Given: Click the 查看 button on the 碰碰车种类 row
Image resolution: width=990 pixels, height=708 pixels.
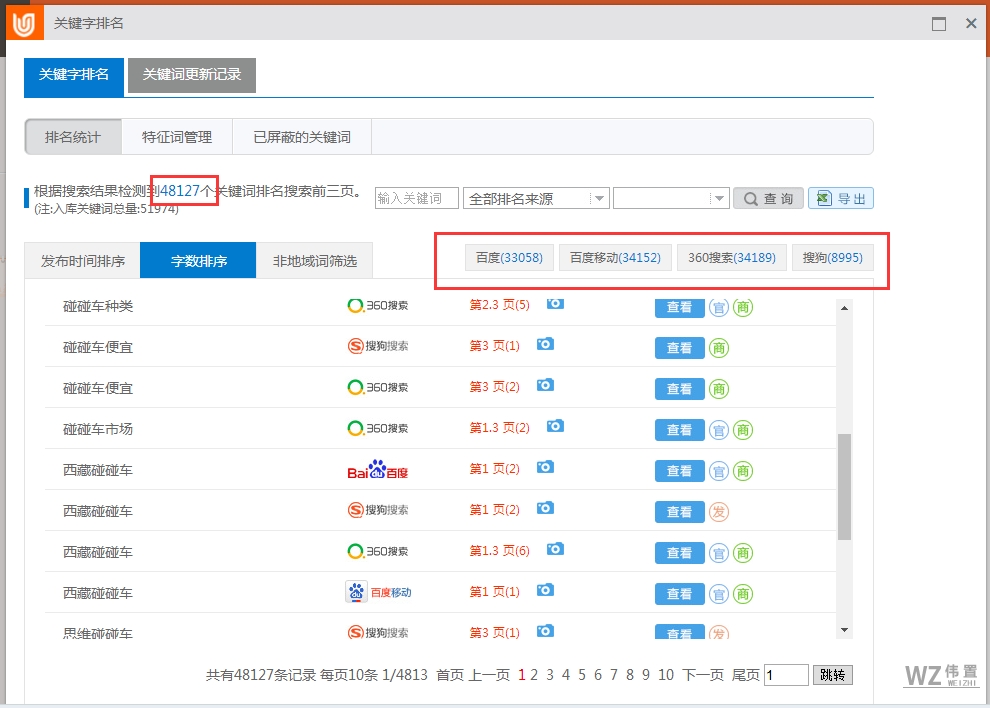Looking at the screenshot, I should coord(679,307).
